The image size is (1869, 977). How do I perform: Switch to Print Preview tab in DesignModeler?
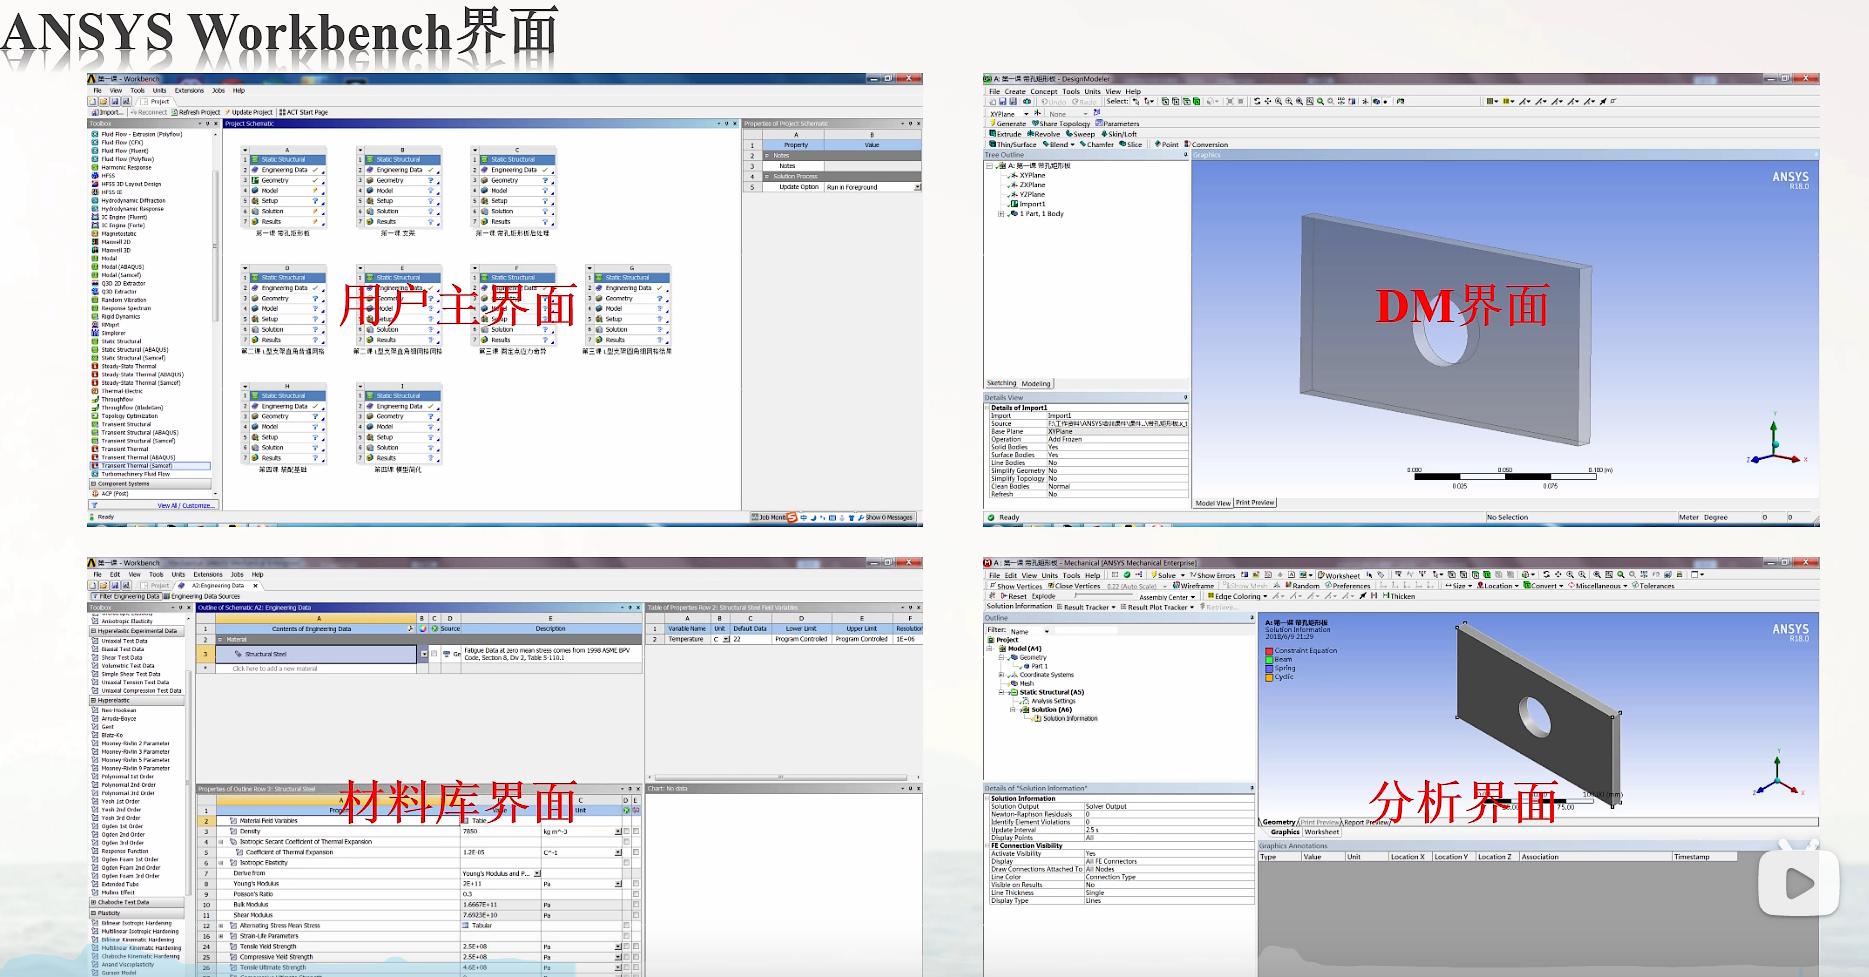tap(1255, 503)
